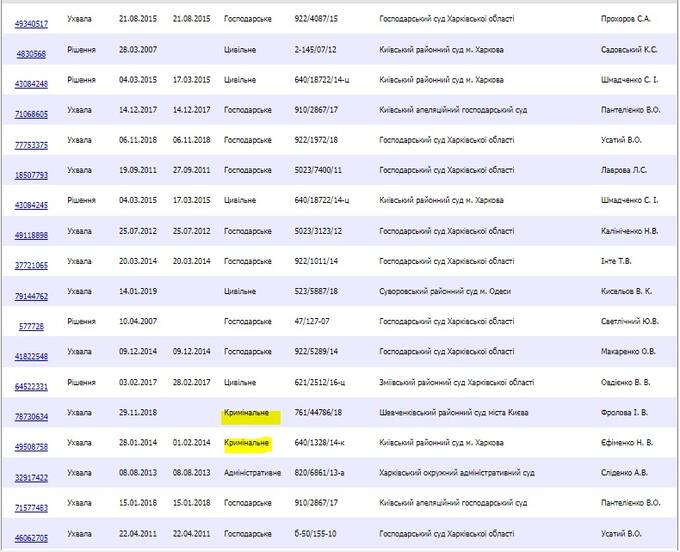The height and width of the screenshot is (552, 680).
Task: Click the 18507793 document link
Action: pos(31,175)
